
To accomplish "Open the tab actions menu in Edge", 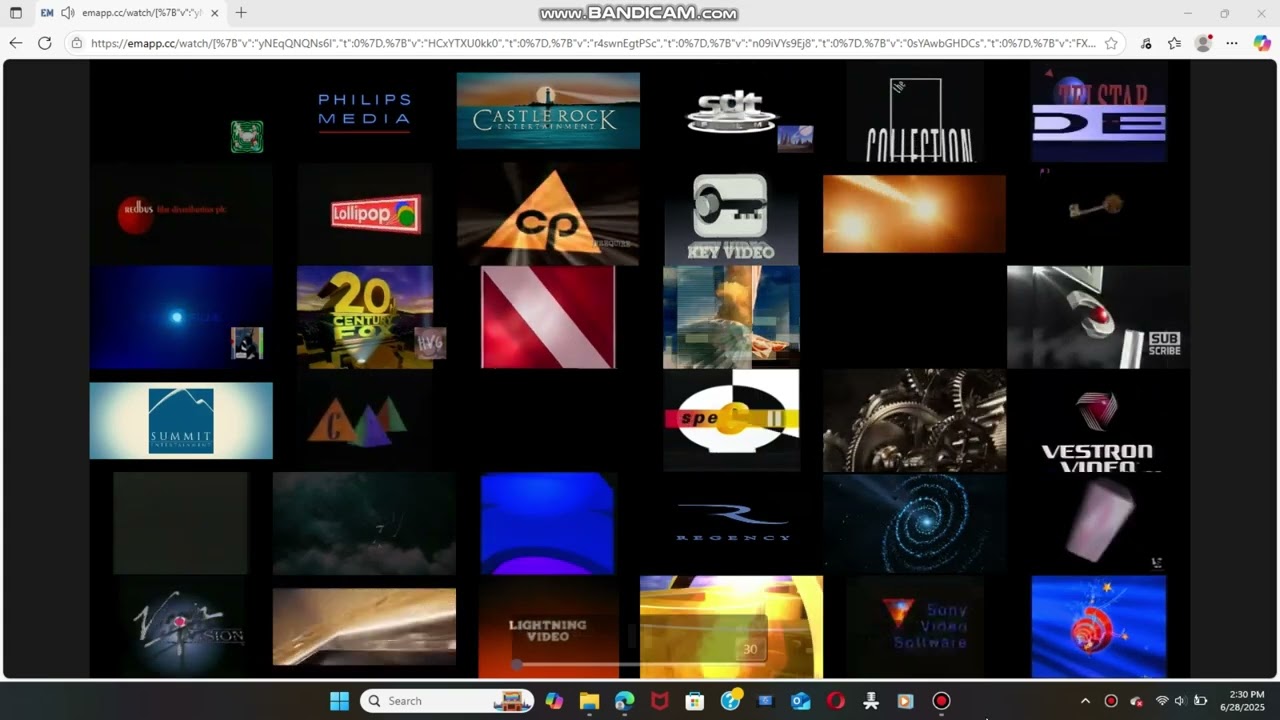I will [16, 13].
